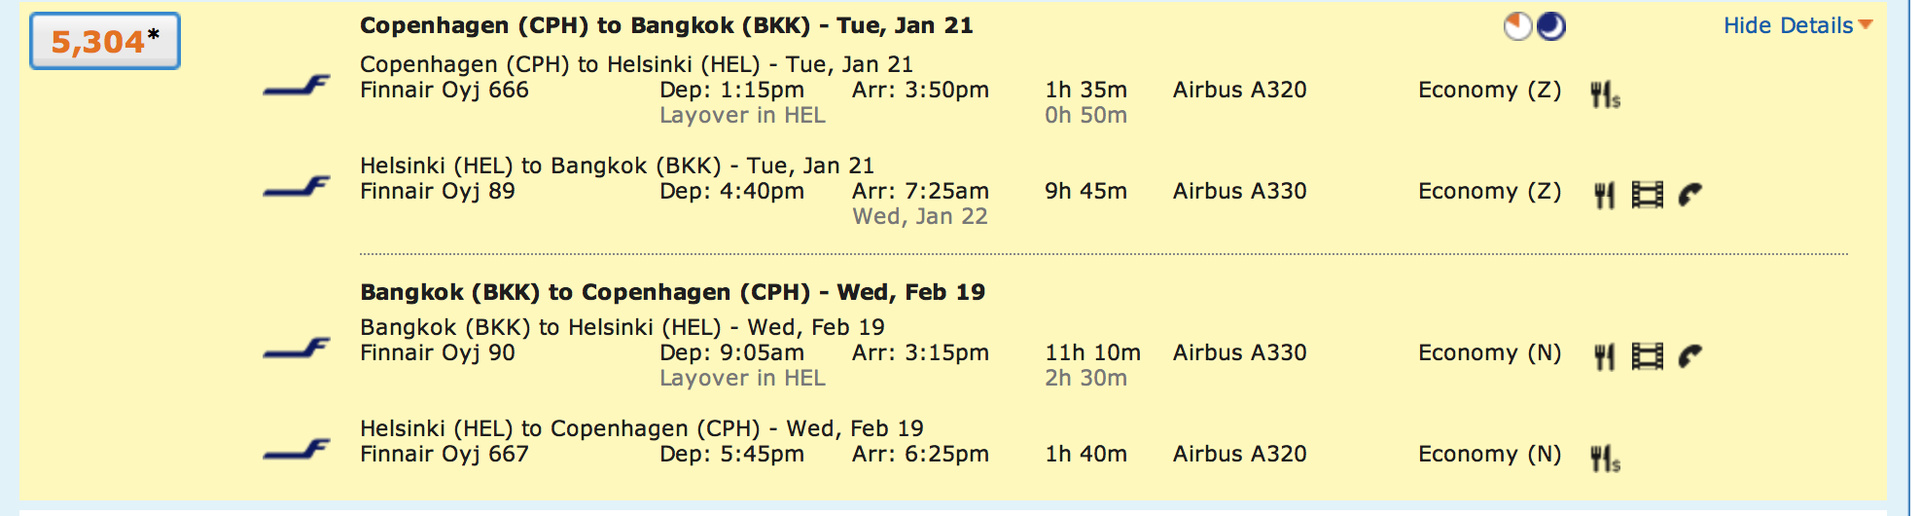1920x516 pixels.
Task: Click the meal icon for Finnair 90
Action: [x=1604, y=356]
